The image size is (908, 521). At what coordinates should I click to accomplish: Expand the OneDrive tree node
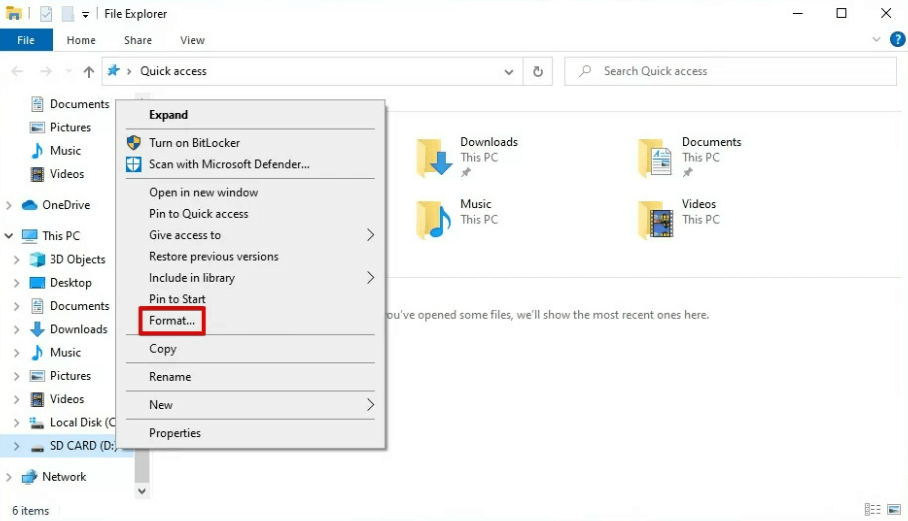tap(9, 205)
